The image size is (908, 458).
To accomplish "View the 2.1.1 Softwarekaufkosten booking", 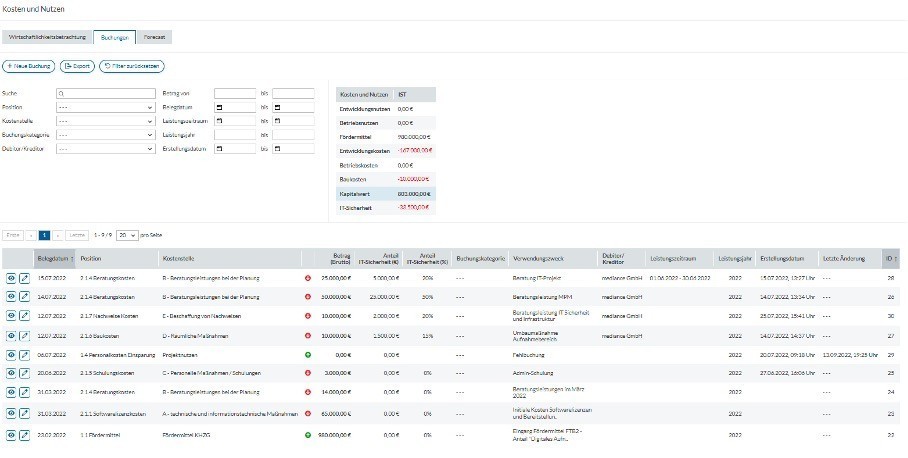I will click(x=11, y=413).
